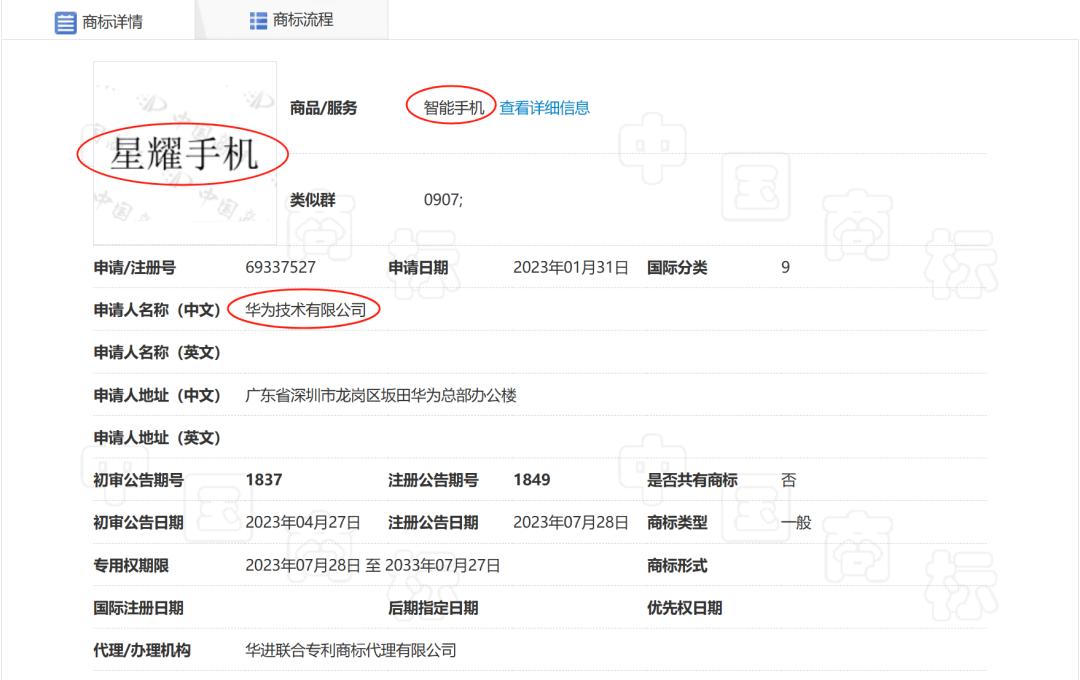
Task: Select international class value 9
Action: [x=785, y=267]
